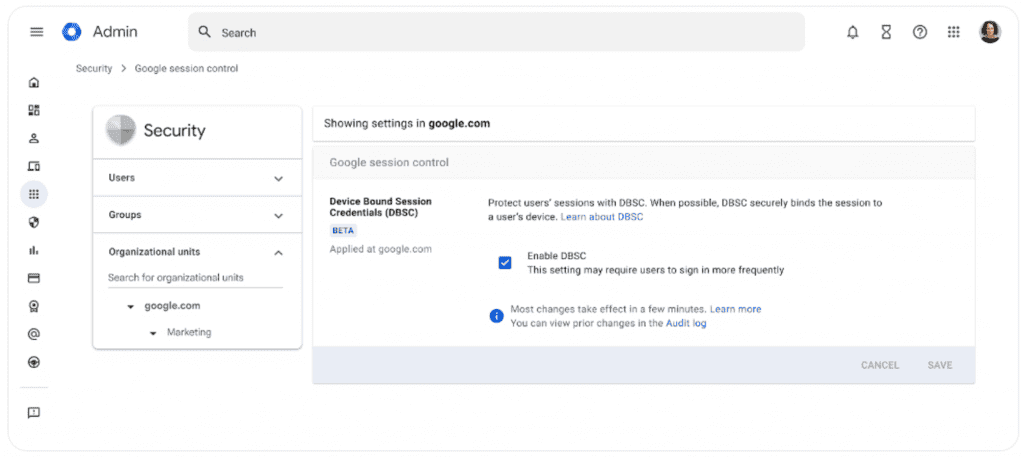Open the badge ribbon icon in sidebar
This screenshot has height=457, width=1024.
point(34,306)
